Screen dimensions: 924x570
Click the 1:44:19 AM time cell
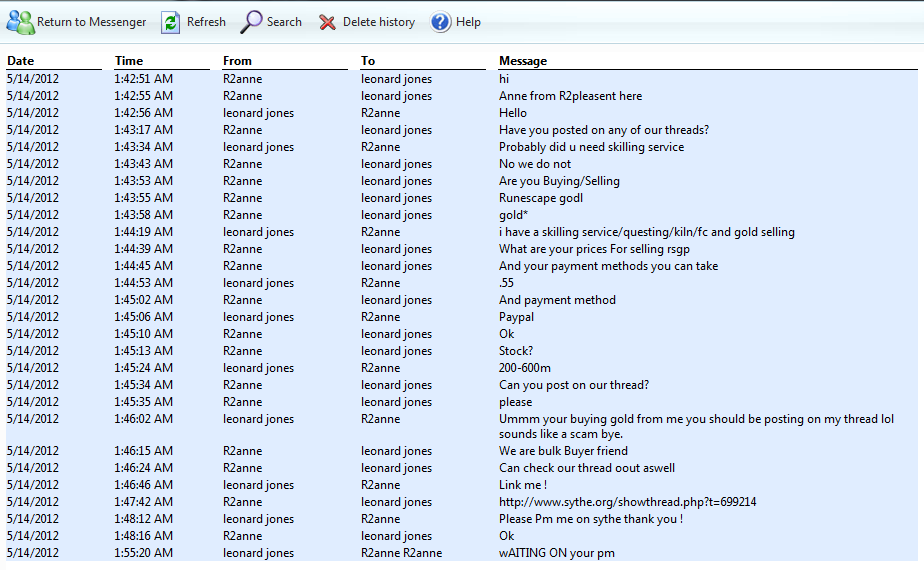143,232
